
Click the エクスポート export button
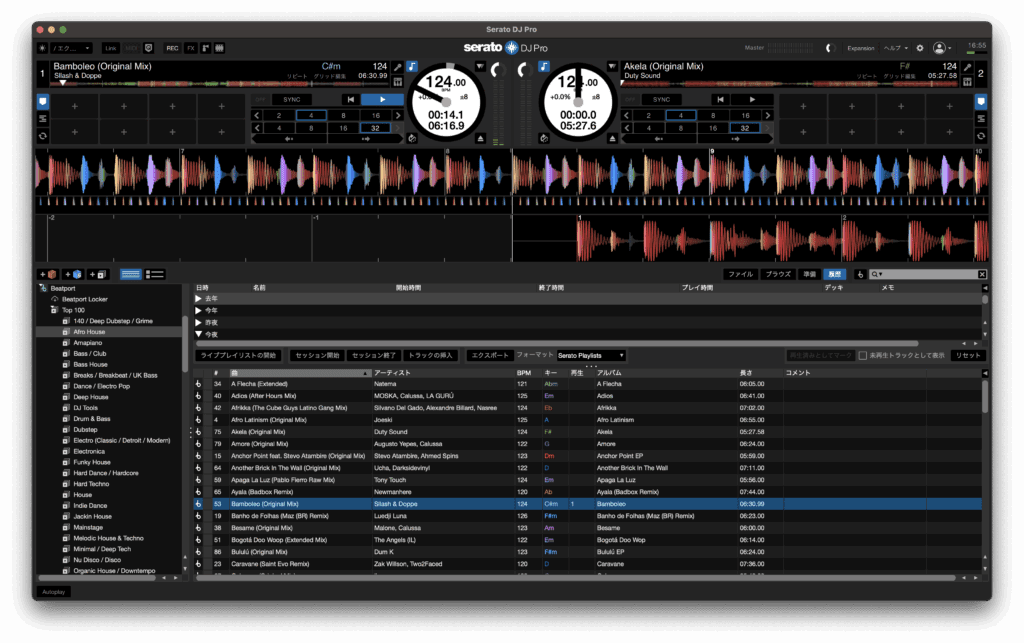click(x=490, y=356)
